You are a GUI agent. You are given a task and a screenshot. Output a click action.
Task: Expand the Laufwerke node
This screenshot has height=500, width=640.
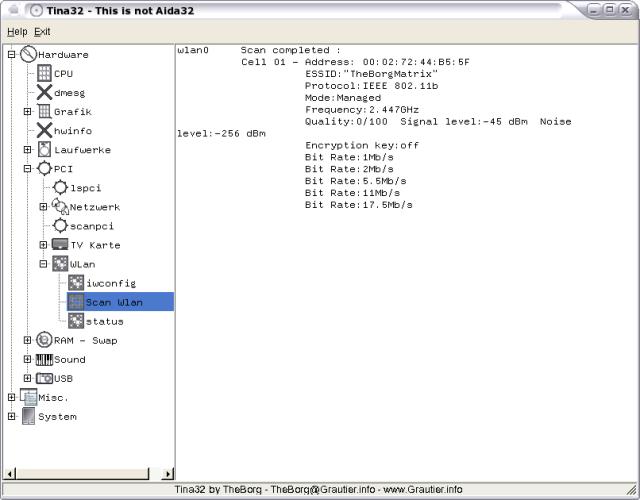(27, 149)
